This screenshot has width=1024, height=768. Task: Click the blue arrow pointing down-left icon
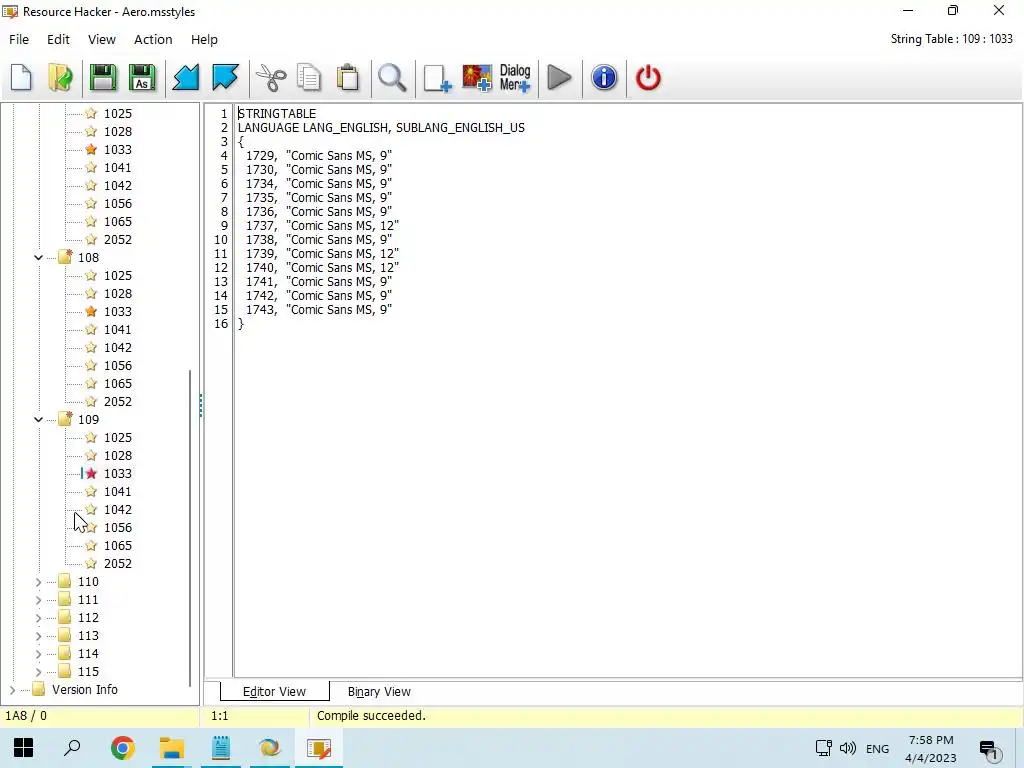185,78
